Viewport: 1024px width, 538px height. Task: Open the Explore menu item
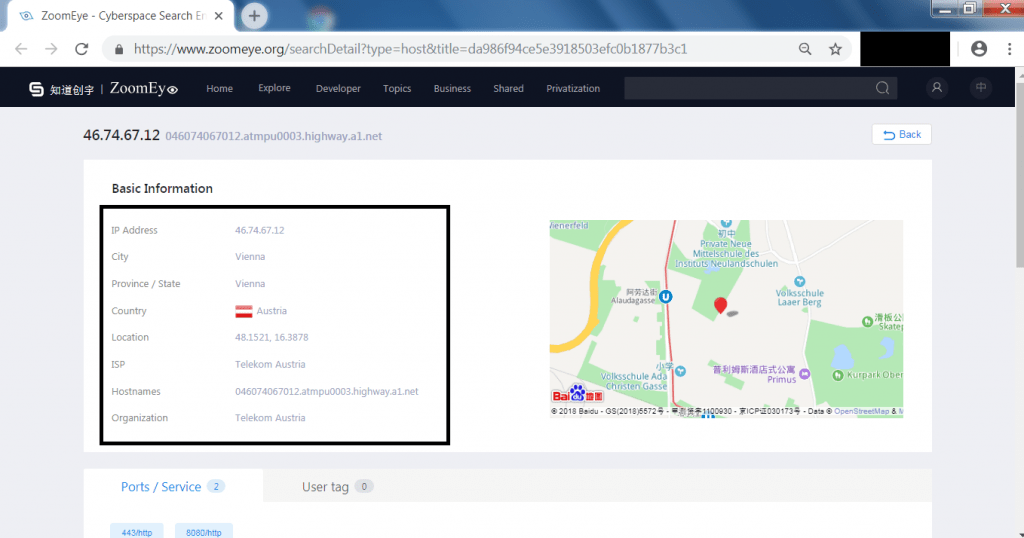click(274, 87)
